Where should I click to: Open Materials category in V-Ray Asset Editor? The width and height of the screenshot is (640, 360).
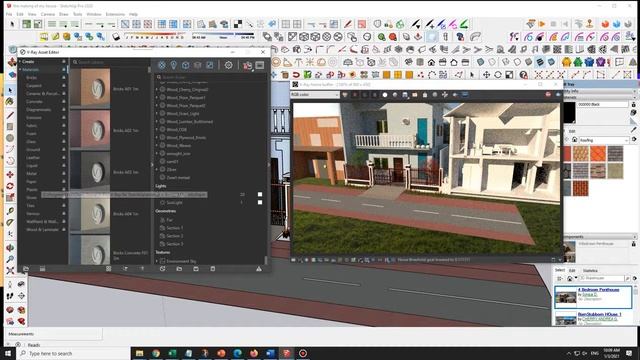(162, 65)
